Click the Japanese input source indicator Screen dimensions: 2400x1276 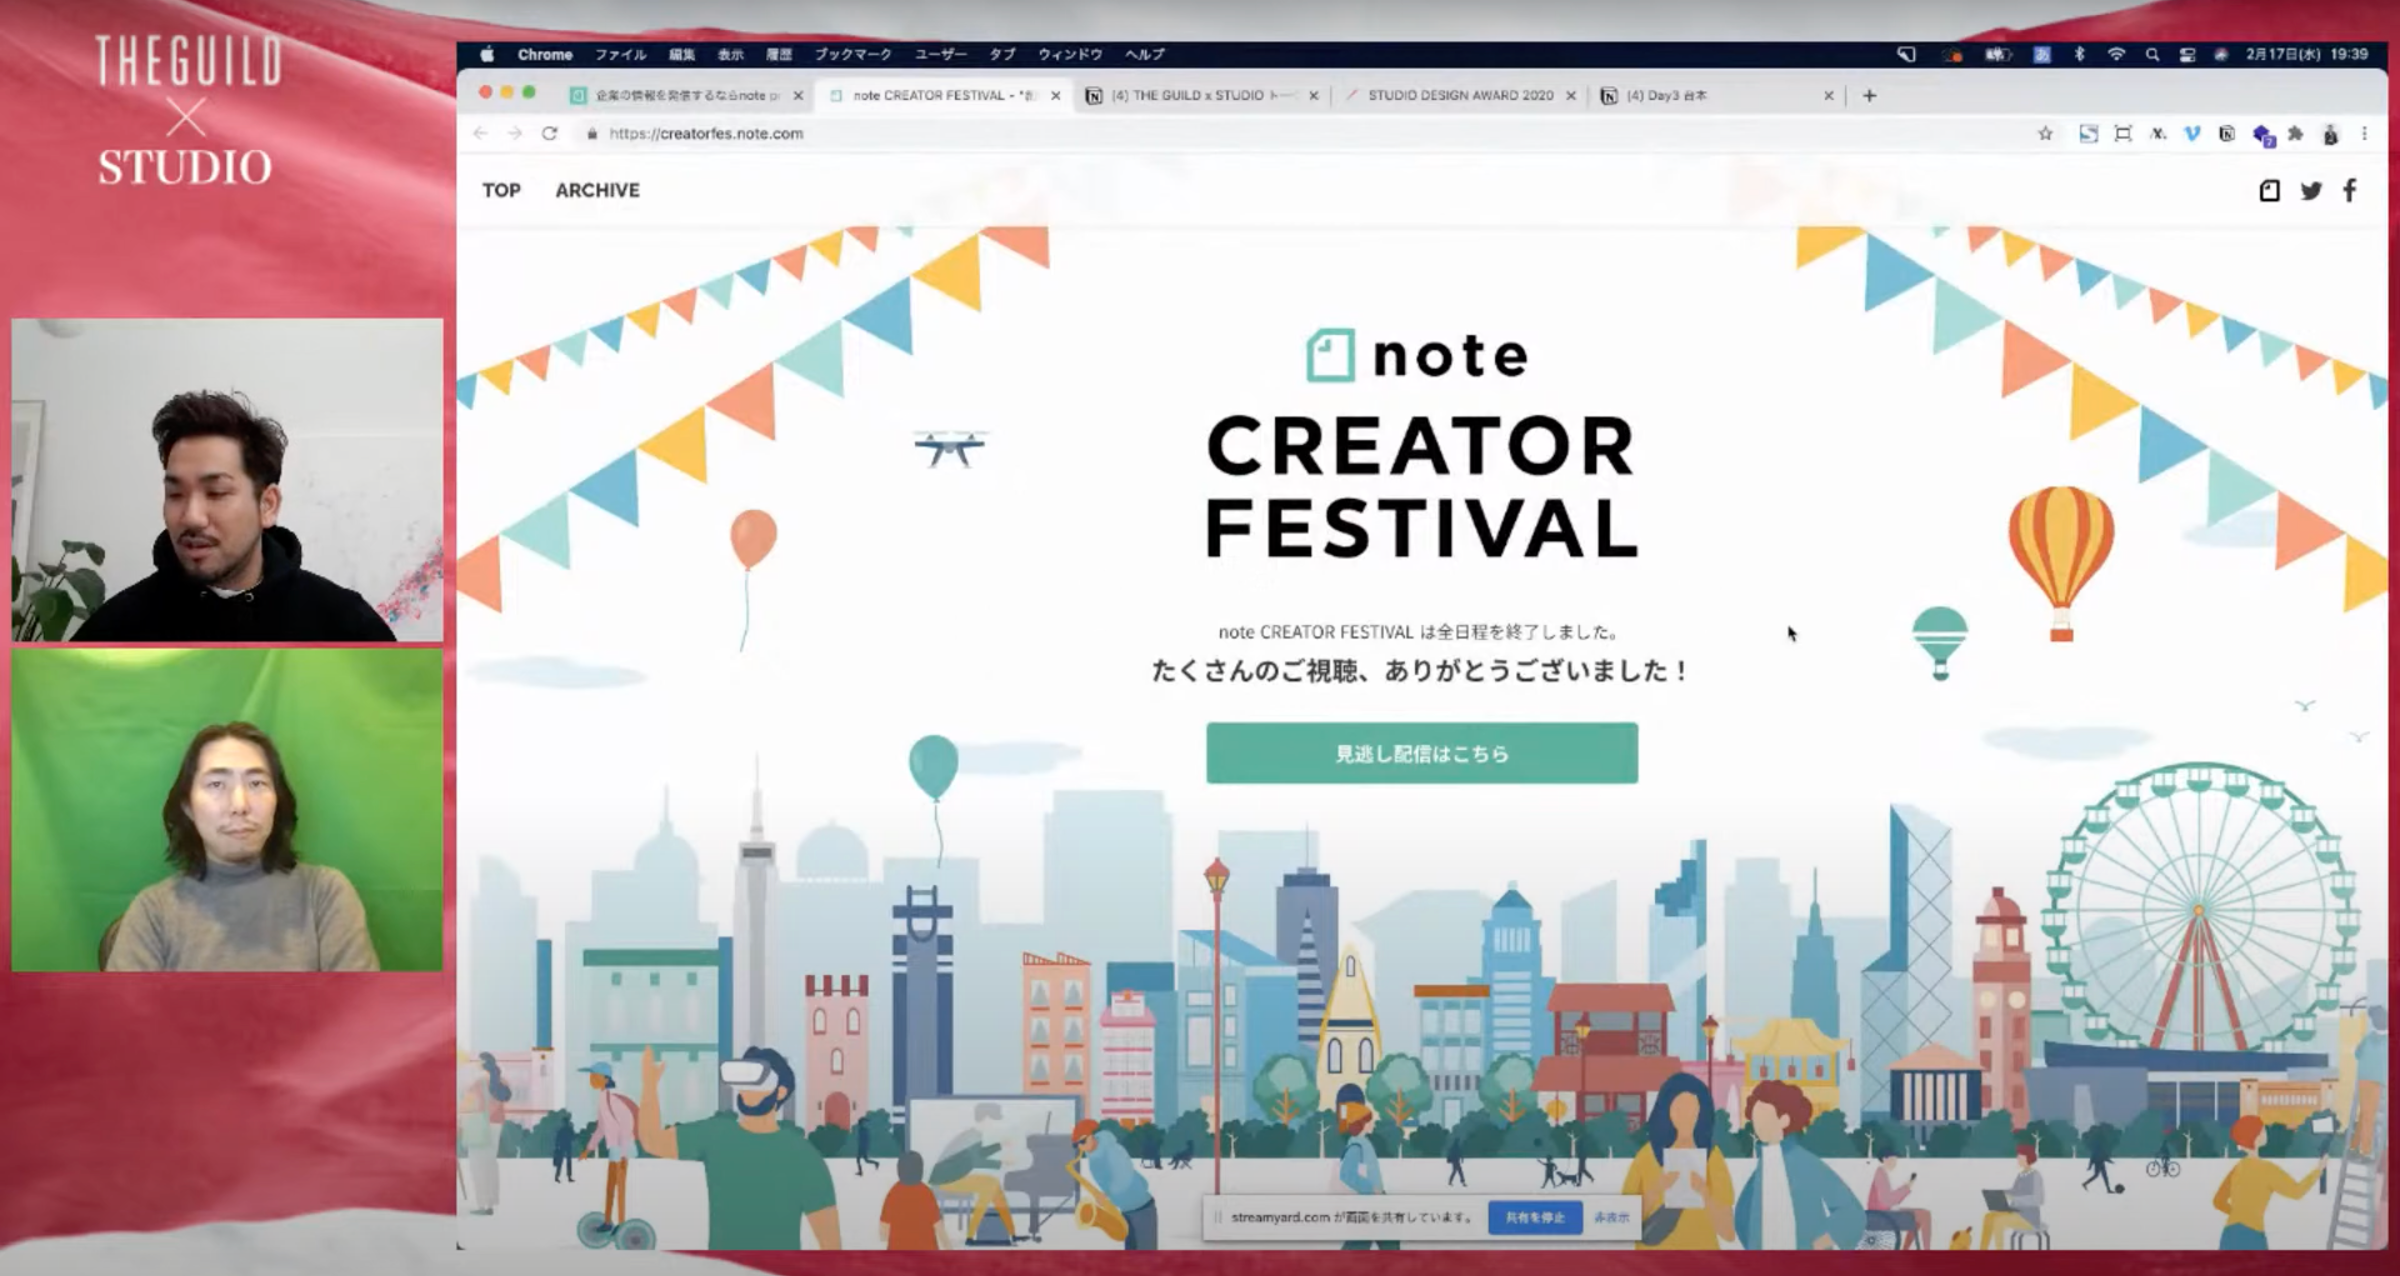click(x=2042, y=54)
